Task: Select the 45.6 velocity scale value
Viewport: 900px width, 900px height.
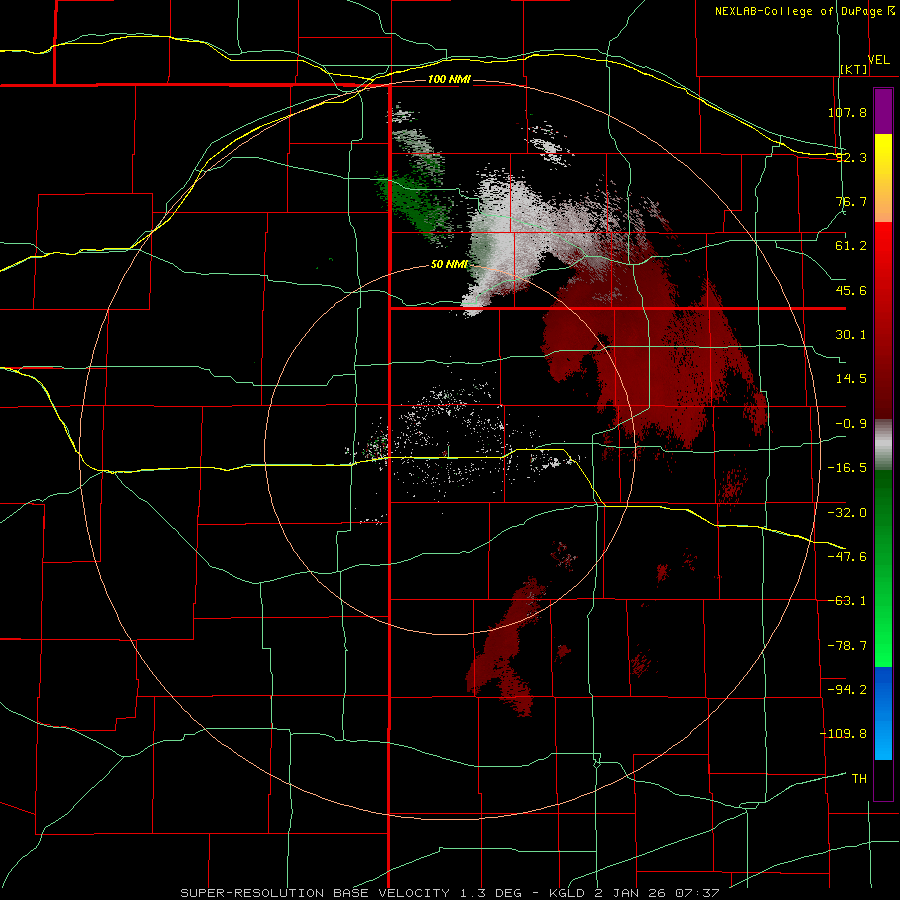Action: point(851,290)
